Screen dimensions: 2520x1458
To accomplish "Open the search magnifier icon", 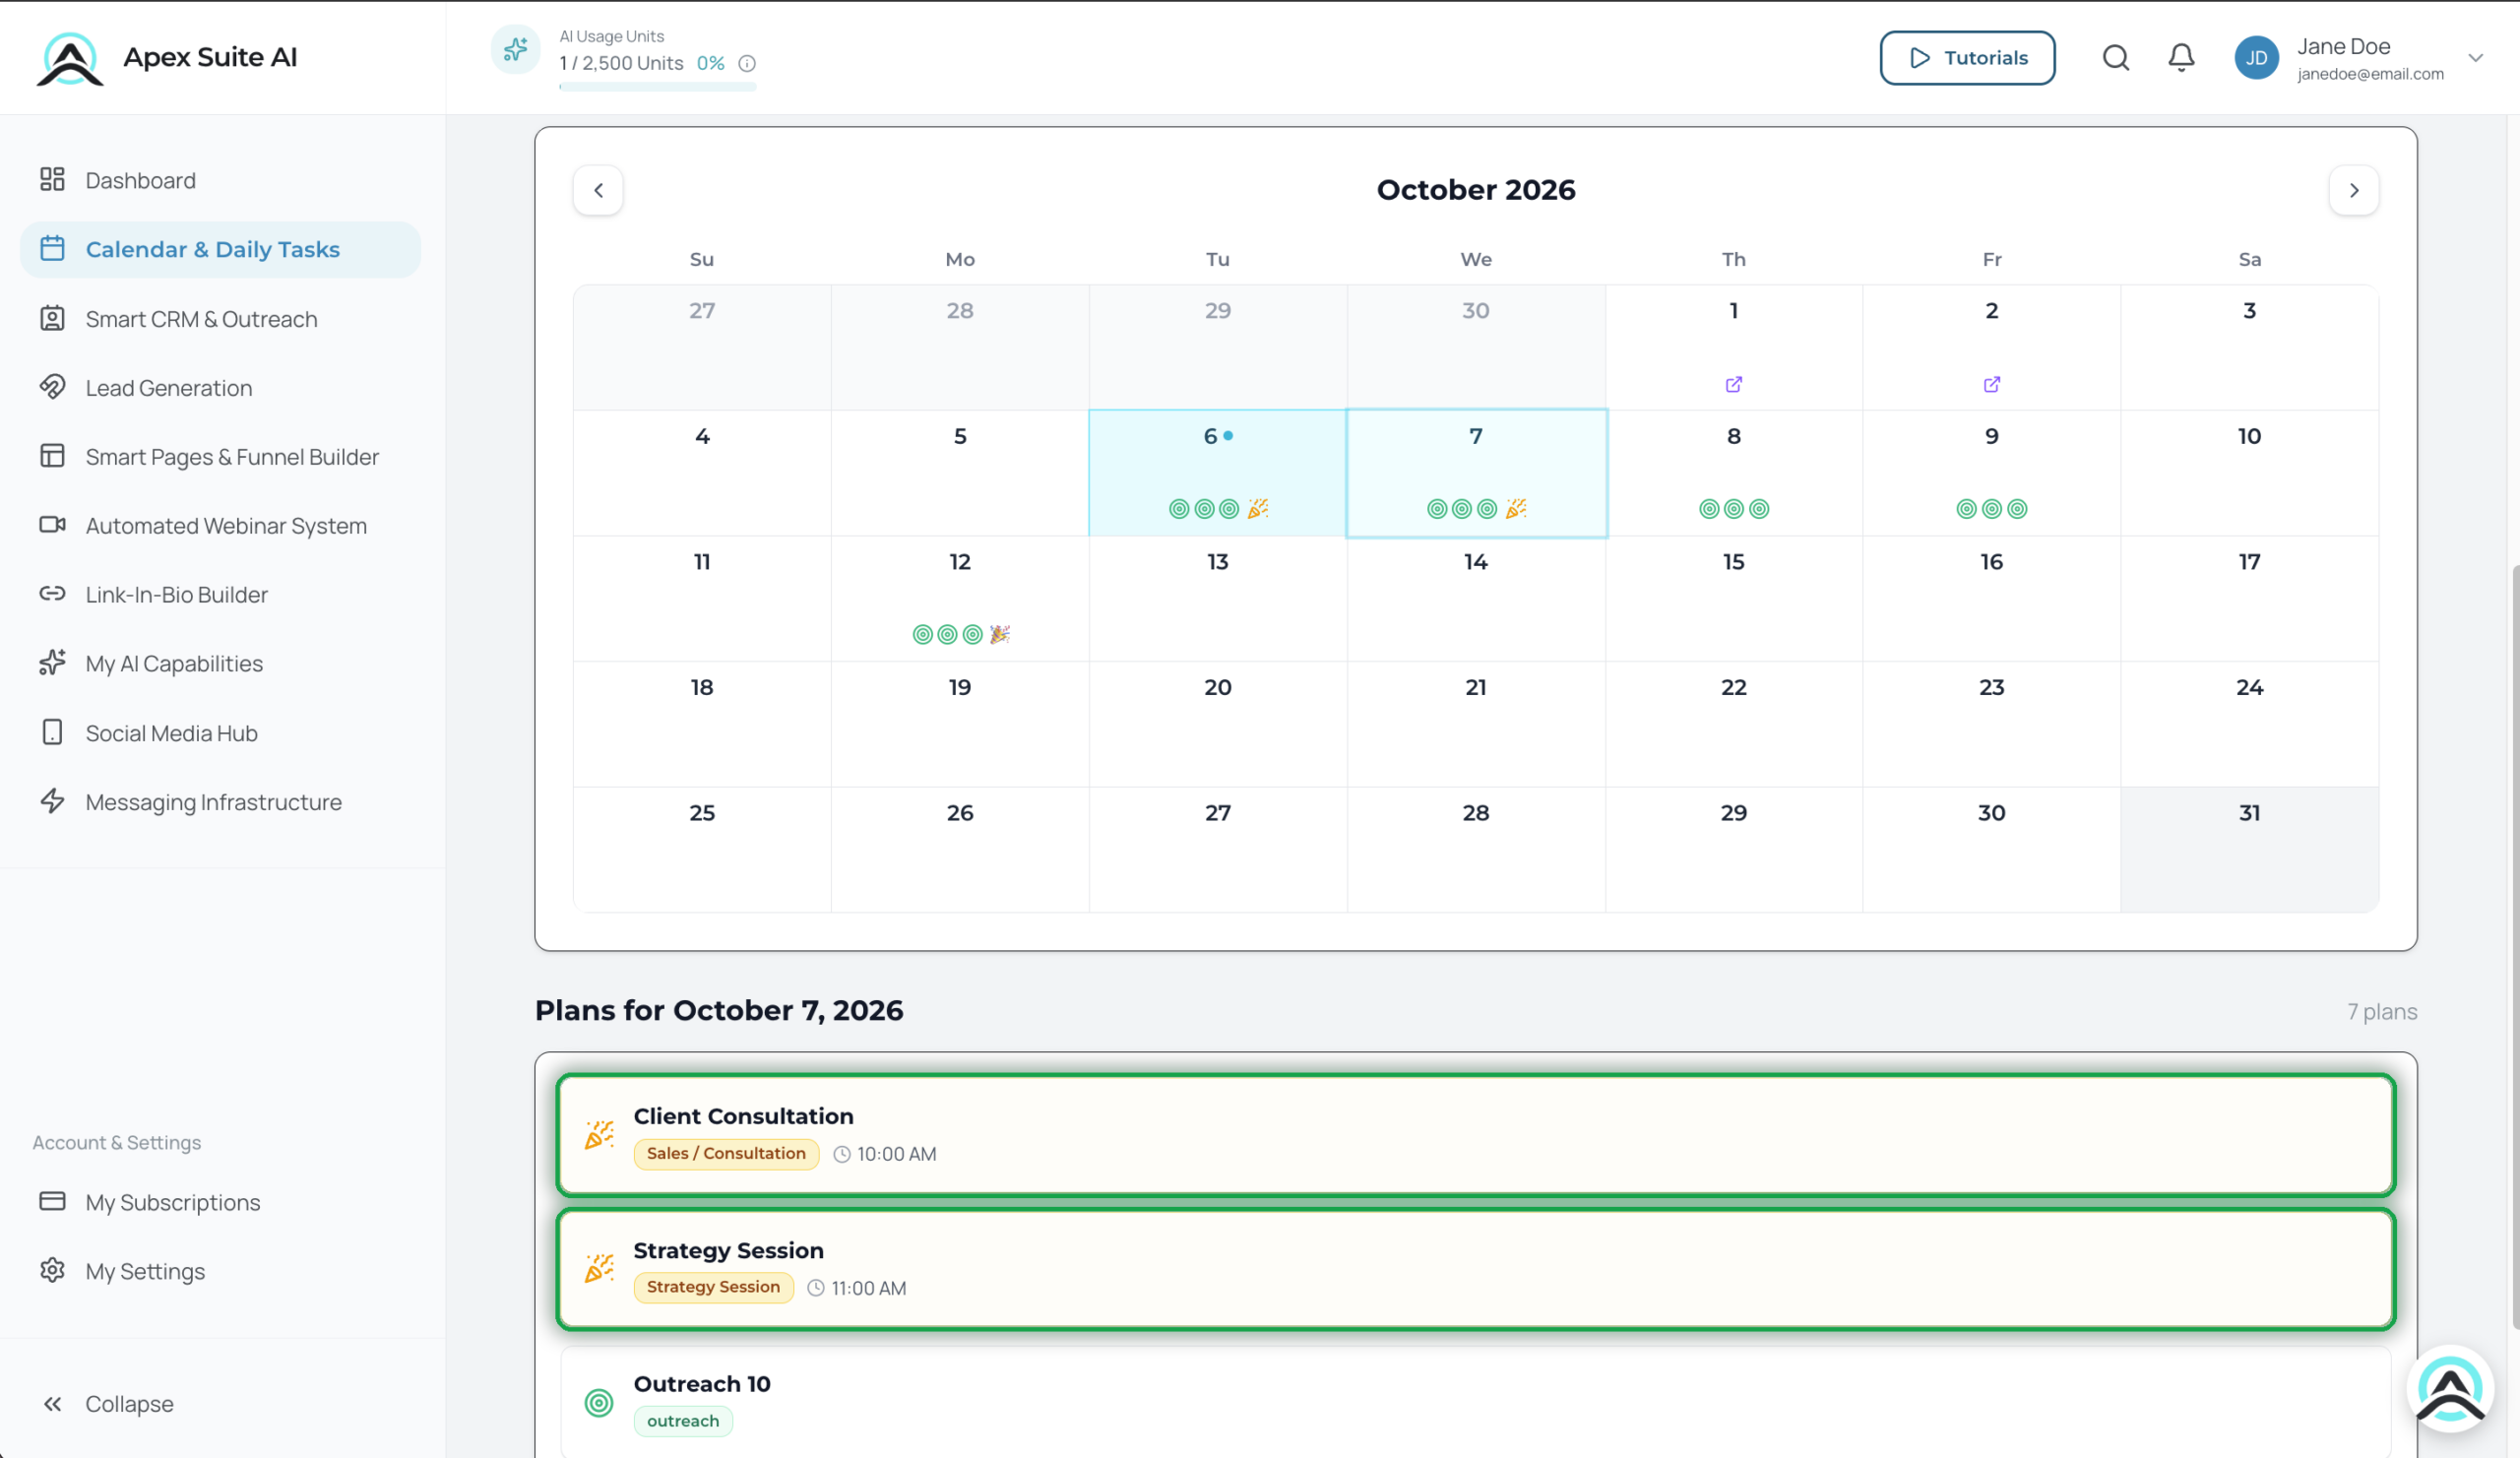I will (x=2115, y=58).
